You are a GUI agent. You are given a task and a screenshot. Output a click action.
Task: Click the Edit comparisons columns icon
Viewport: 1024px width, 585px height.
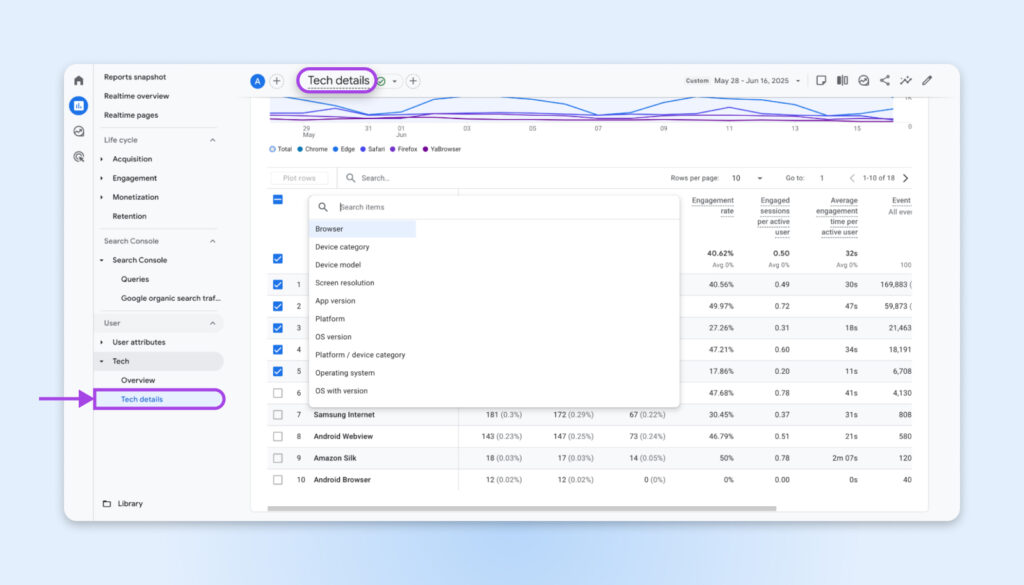point(842,81)
